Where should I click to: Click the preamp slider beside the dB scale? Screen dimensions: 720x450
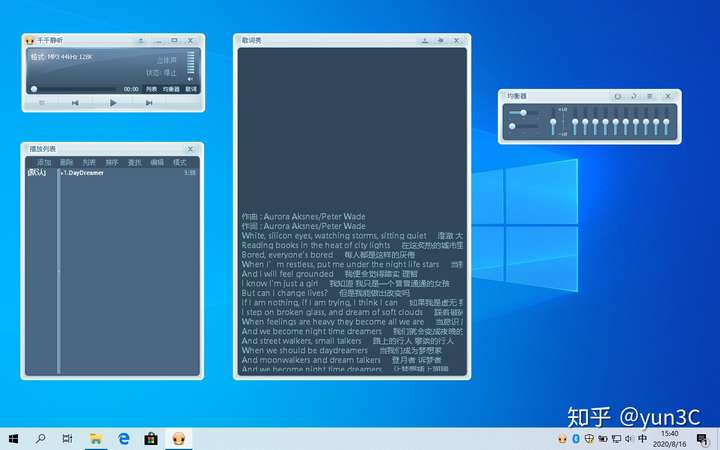point(553,122)
